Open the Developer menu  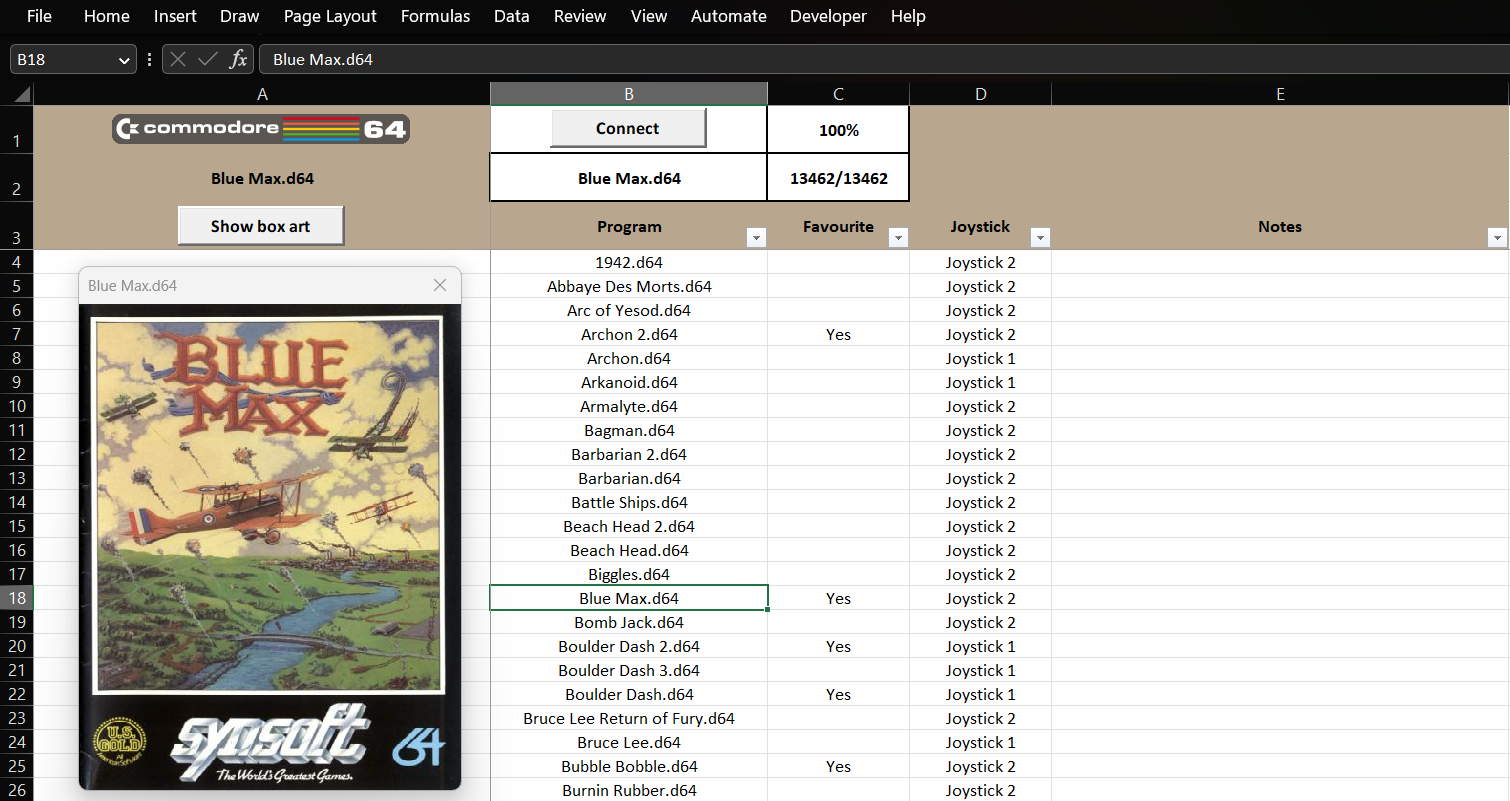[x=828, y=16]
